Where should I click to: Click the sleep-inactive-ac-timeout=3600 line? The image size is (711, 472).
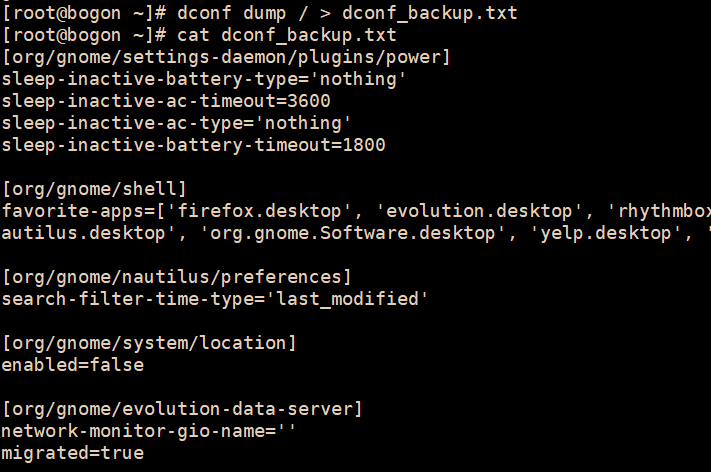(166, 101)
